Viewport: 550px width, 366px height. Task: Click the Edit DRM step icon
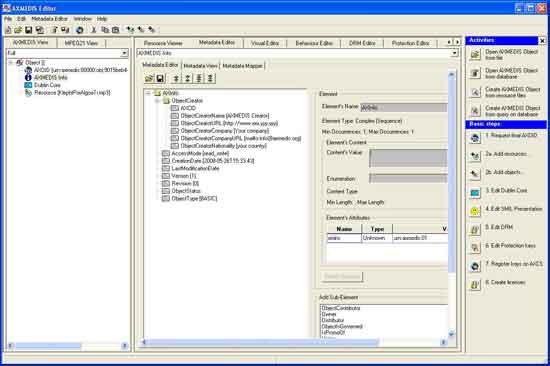click(x=475, y=230)
